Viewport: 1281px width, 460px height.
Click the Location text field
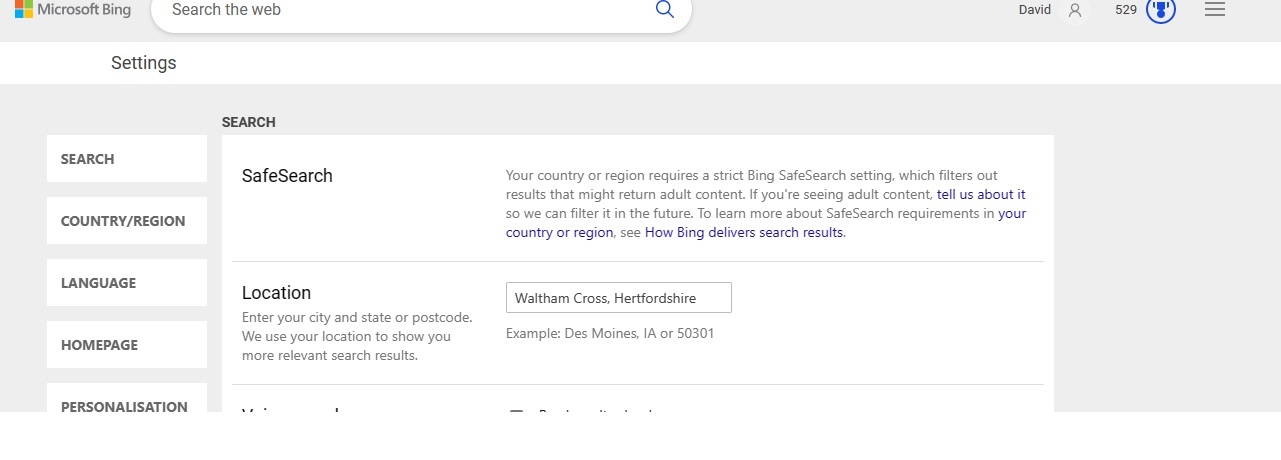coord(618,298)
